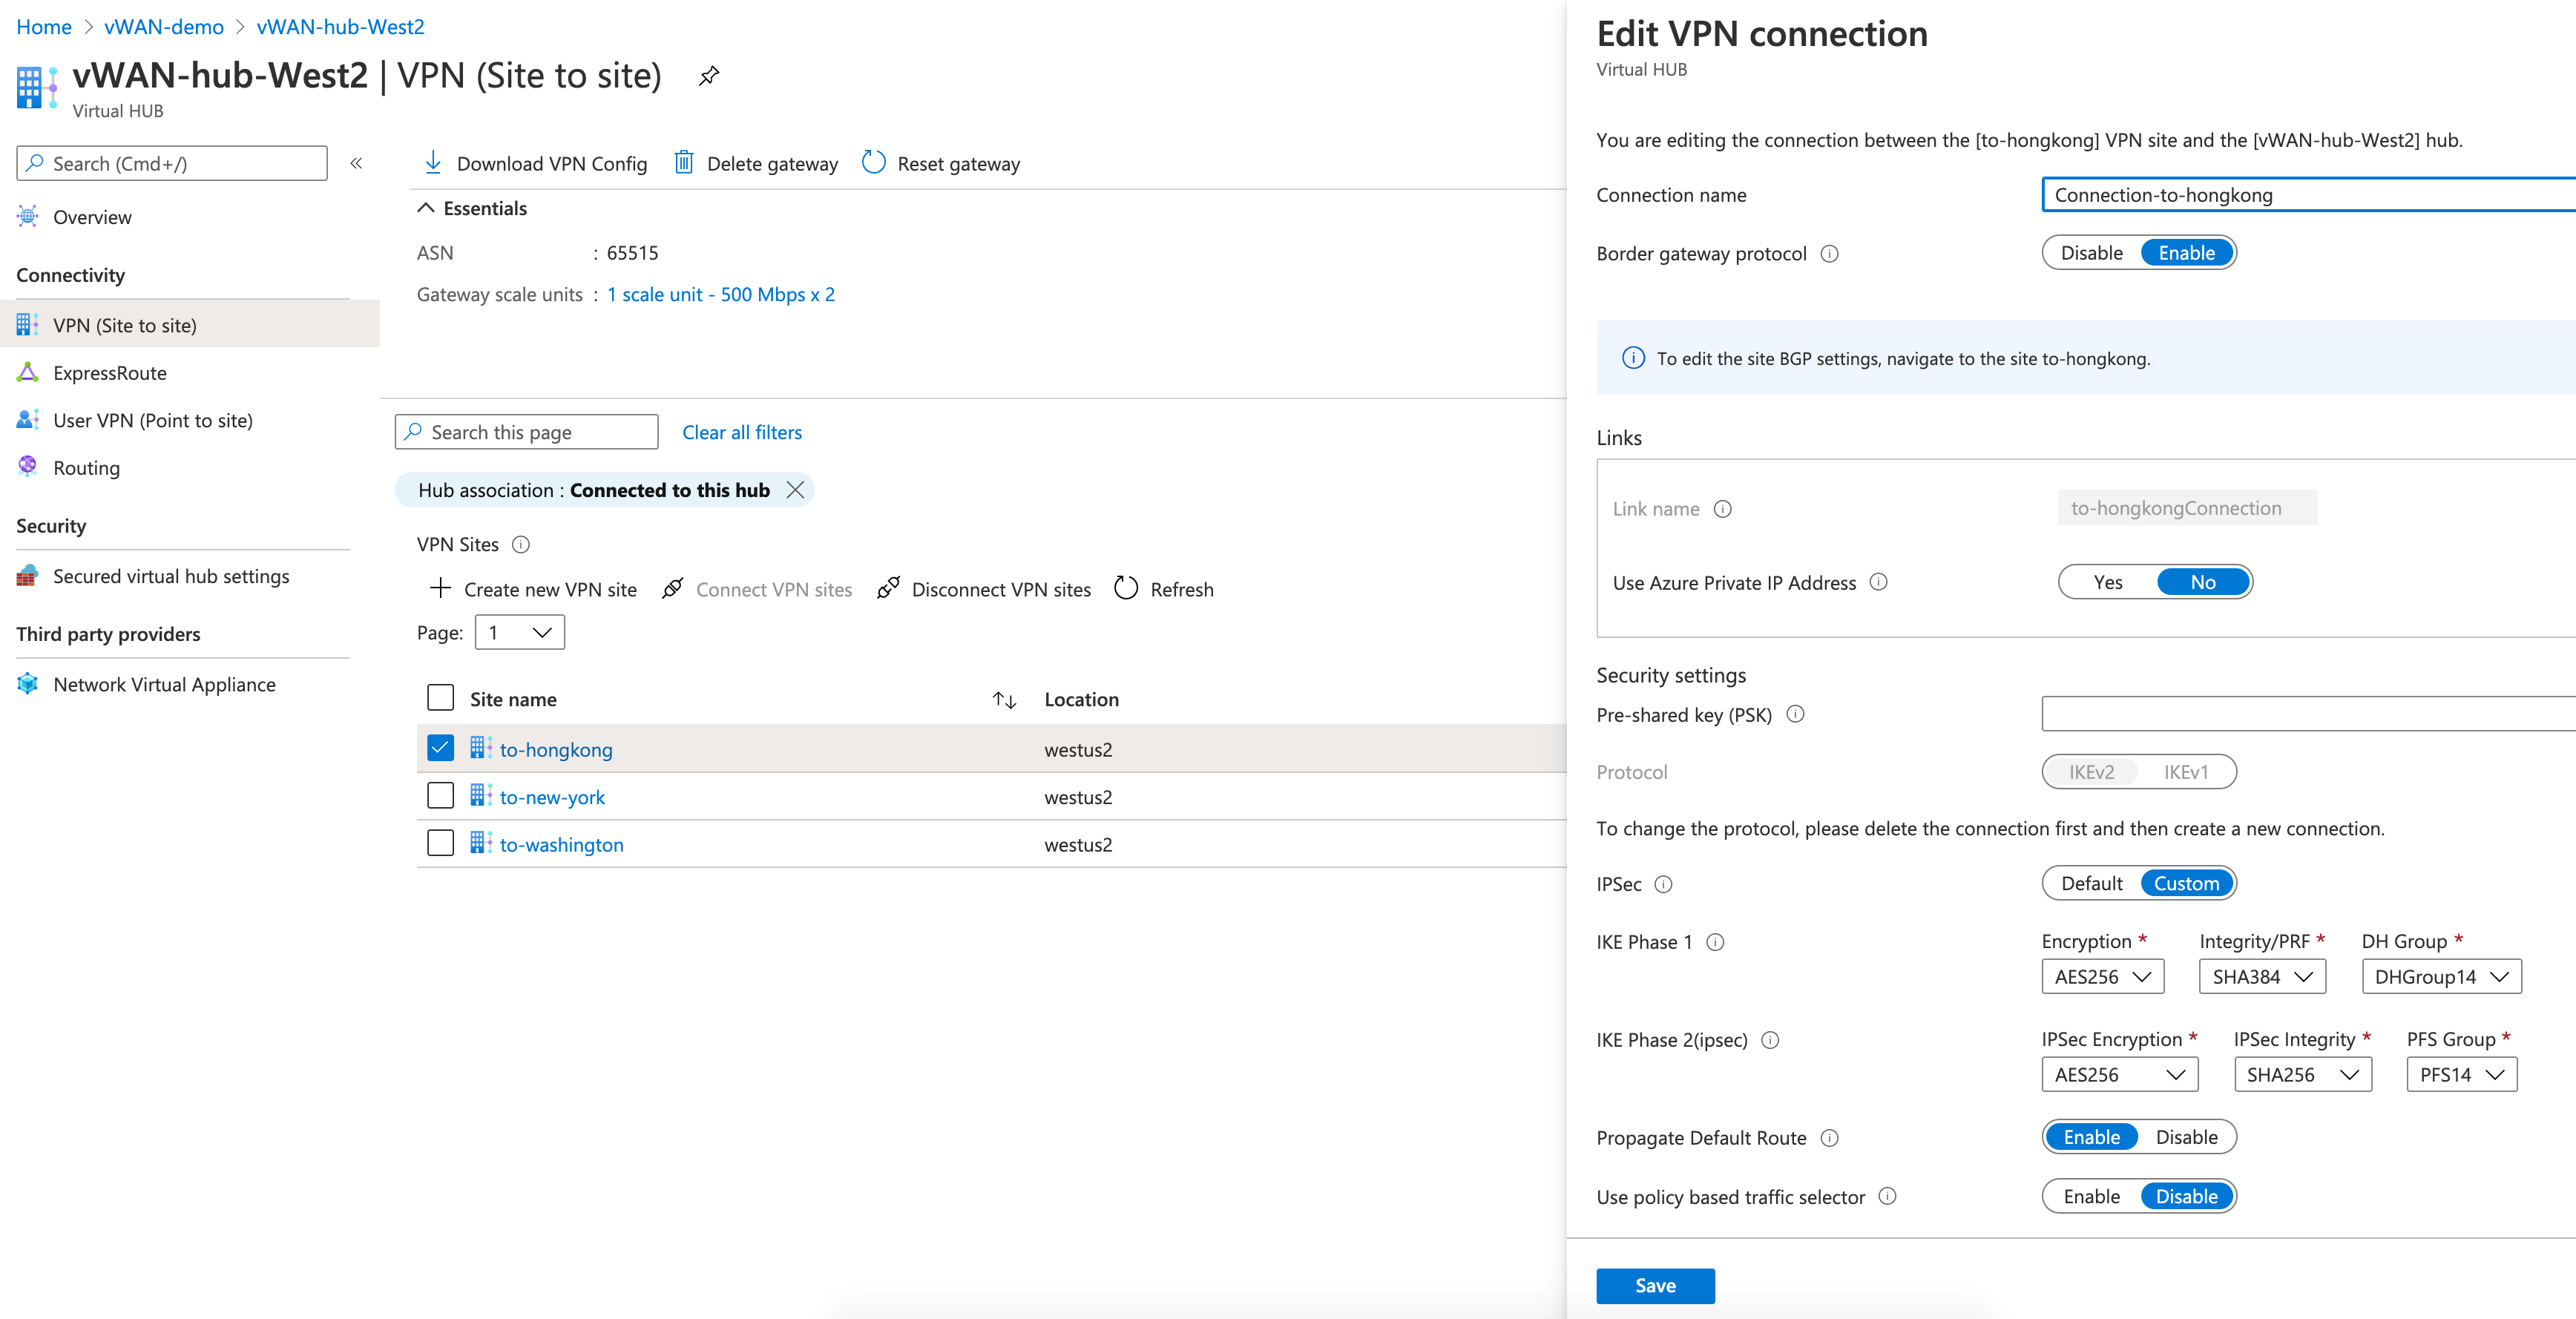Viewport: 2576px width, 1319px height.
Task: Click the Delete gateway trash icon
Action: 684,162
